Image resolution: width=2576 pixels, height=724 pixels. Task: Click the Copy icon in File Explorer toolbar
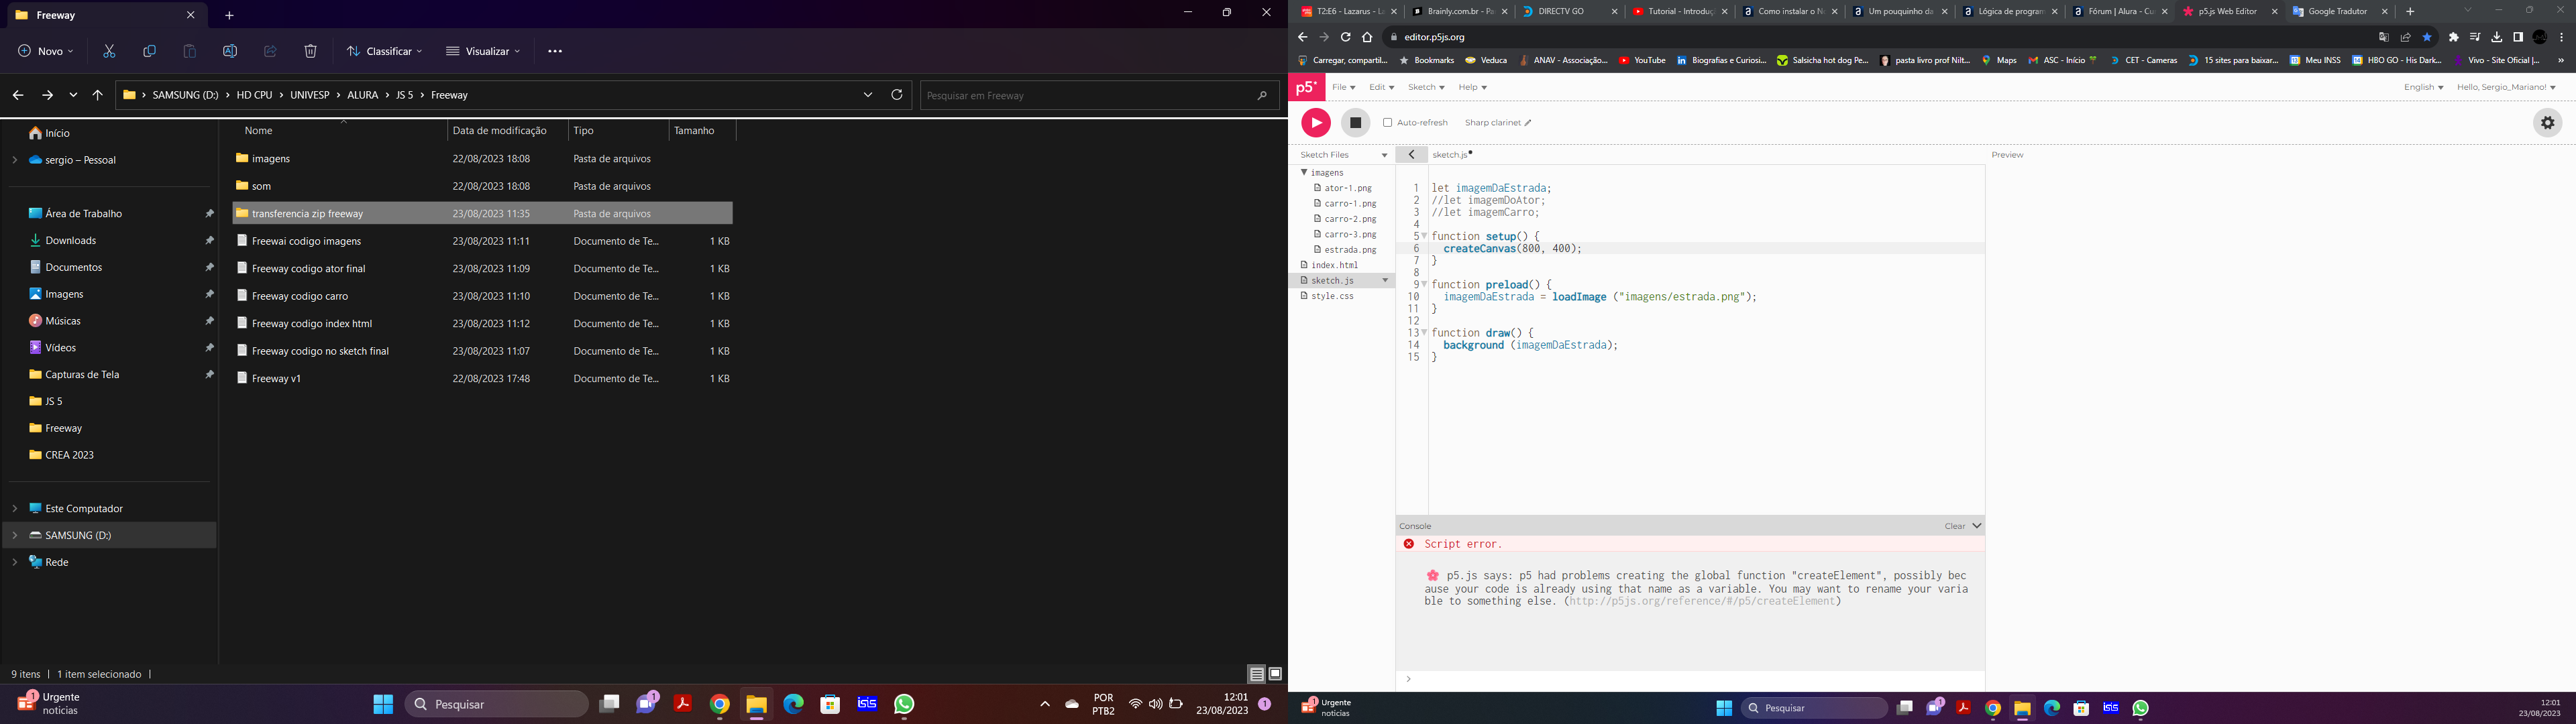tap(149, 51)
